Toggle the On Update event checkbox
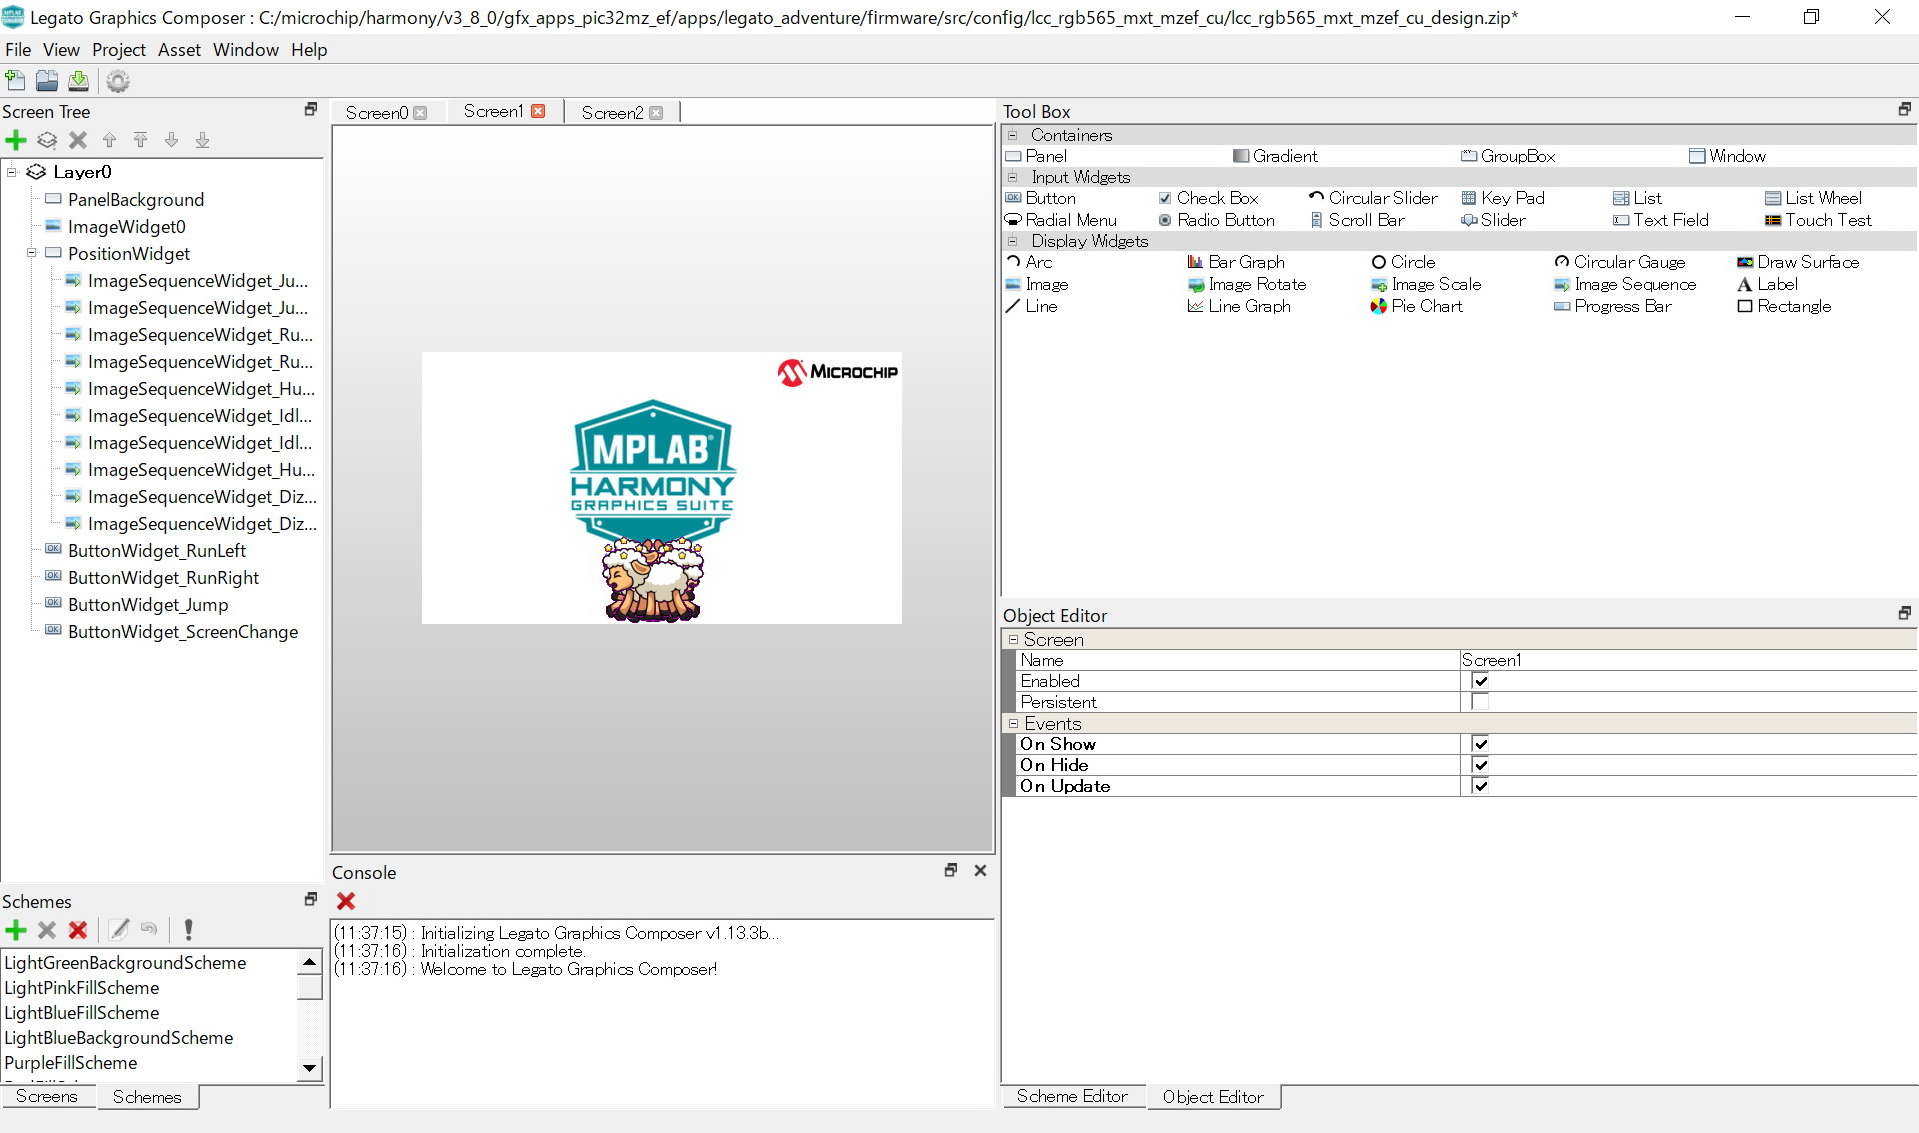The height and width of the screenshot is (1133, 1919). [x=1480, y=786]
